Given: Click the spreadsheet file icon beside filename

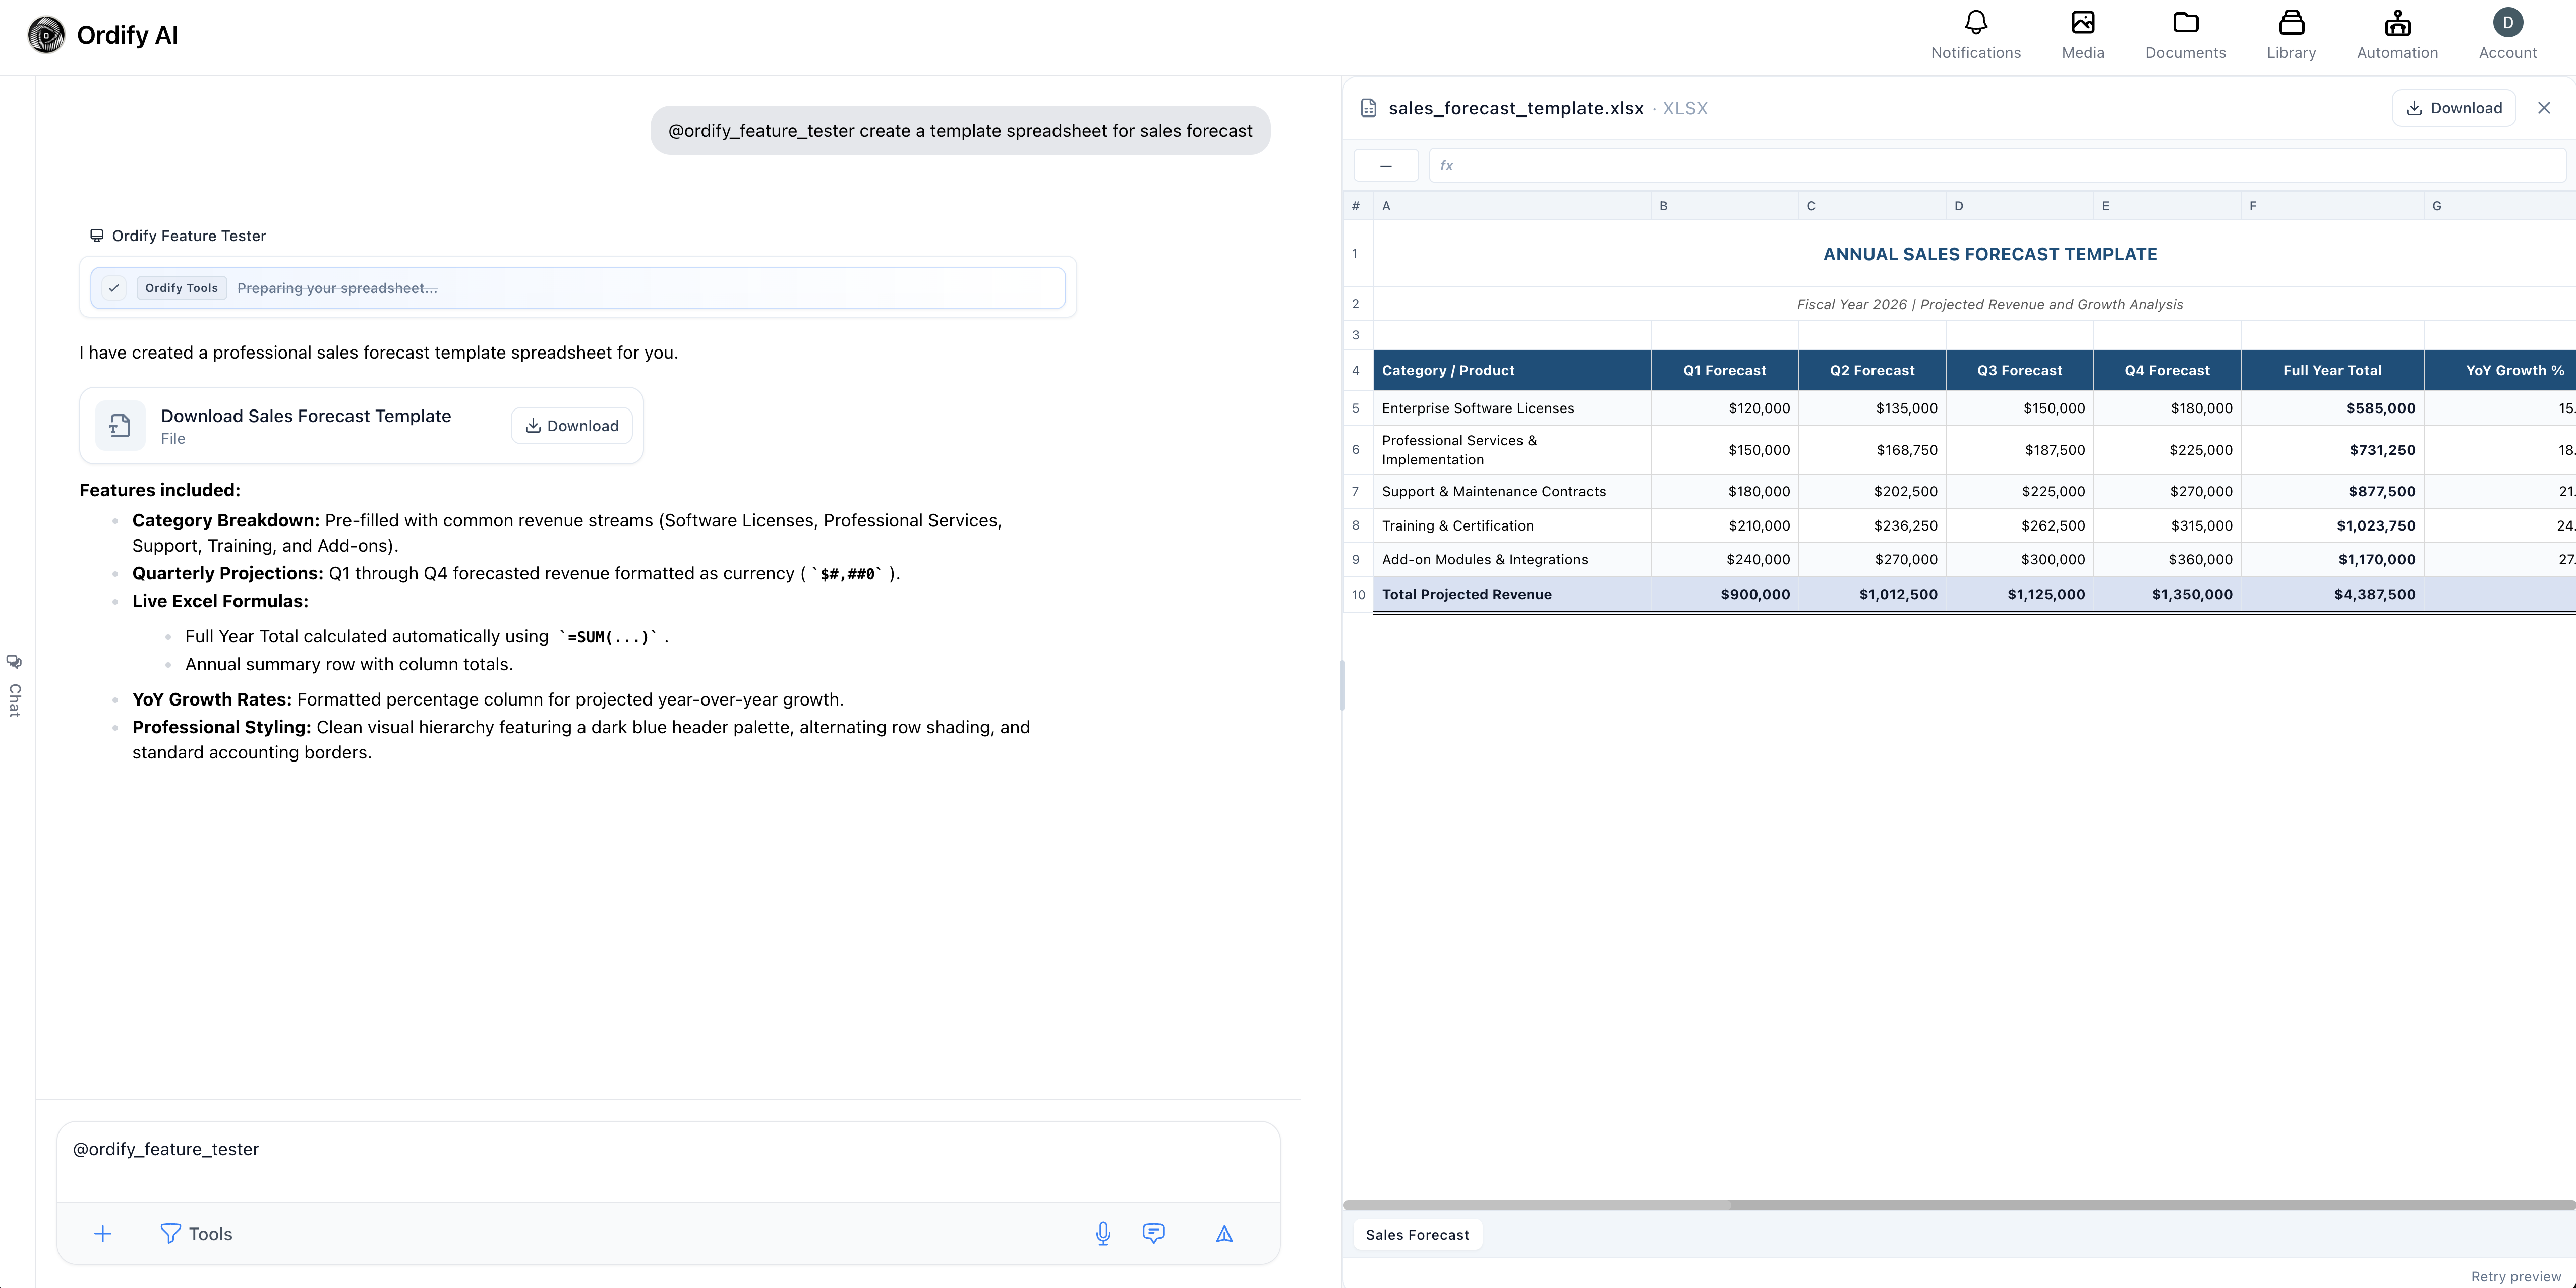Looking at the screenshot, I should [1368, 108].
